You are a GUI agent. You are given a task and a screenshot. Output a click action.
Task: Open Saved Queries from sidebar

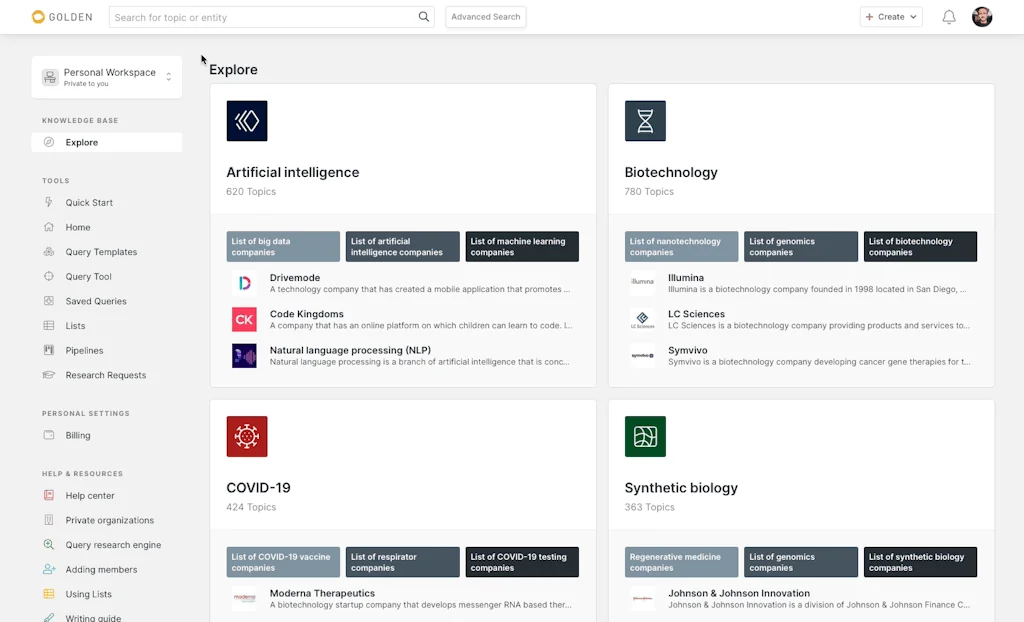(96, 301)
